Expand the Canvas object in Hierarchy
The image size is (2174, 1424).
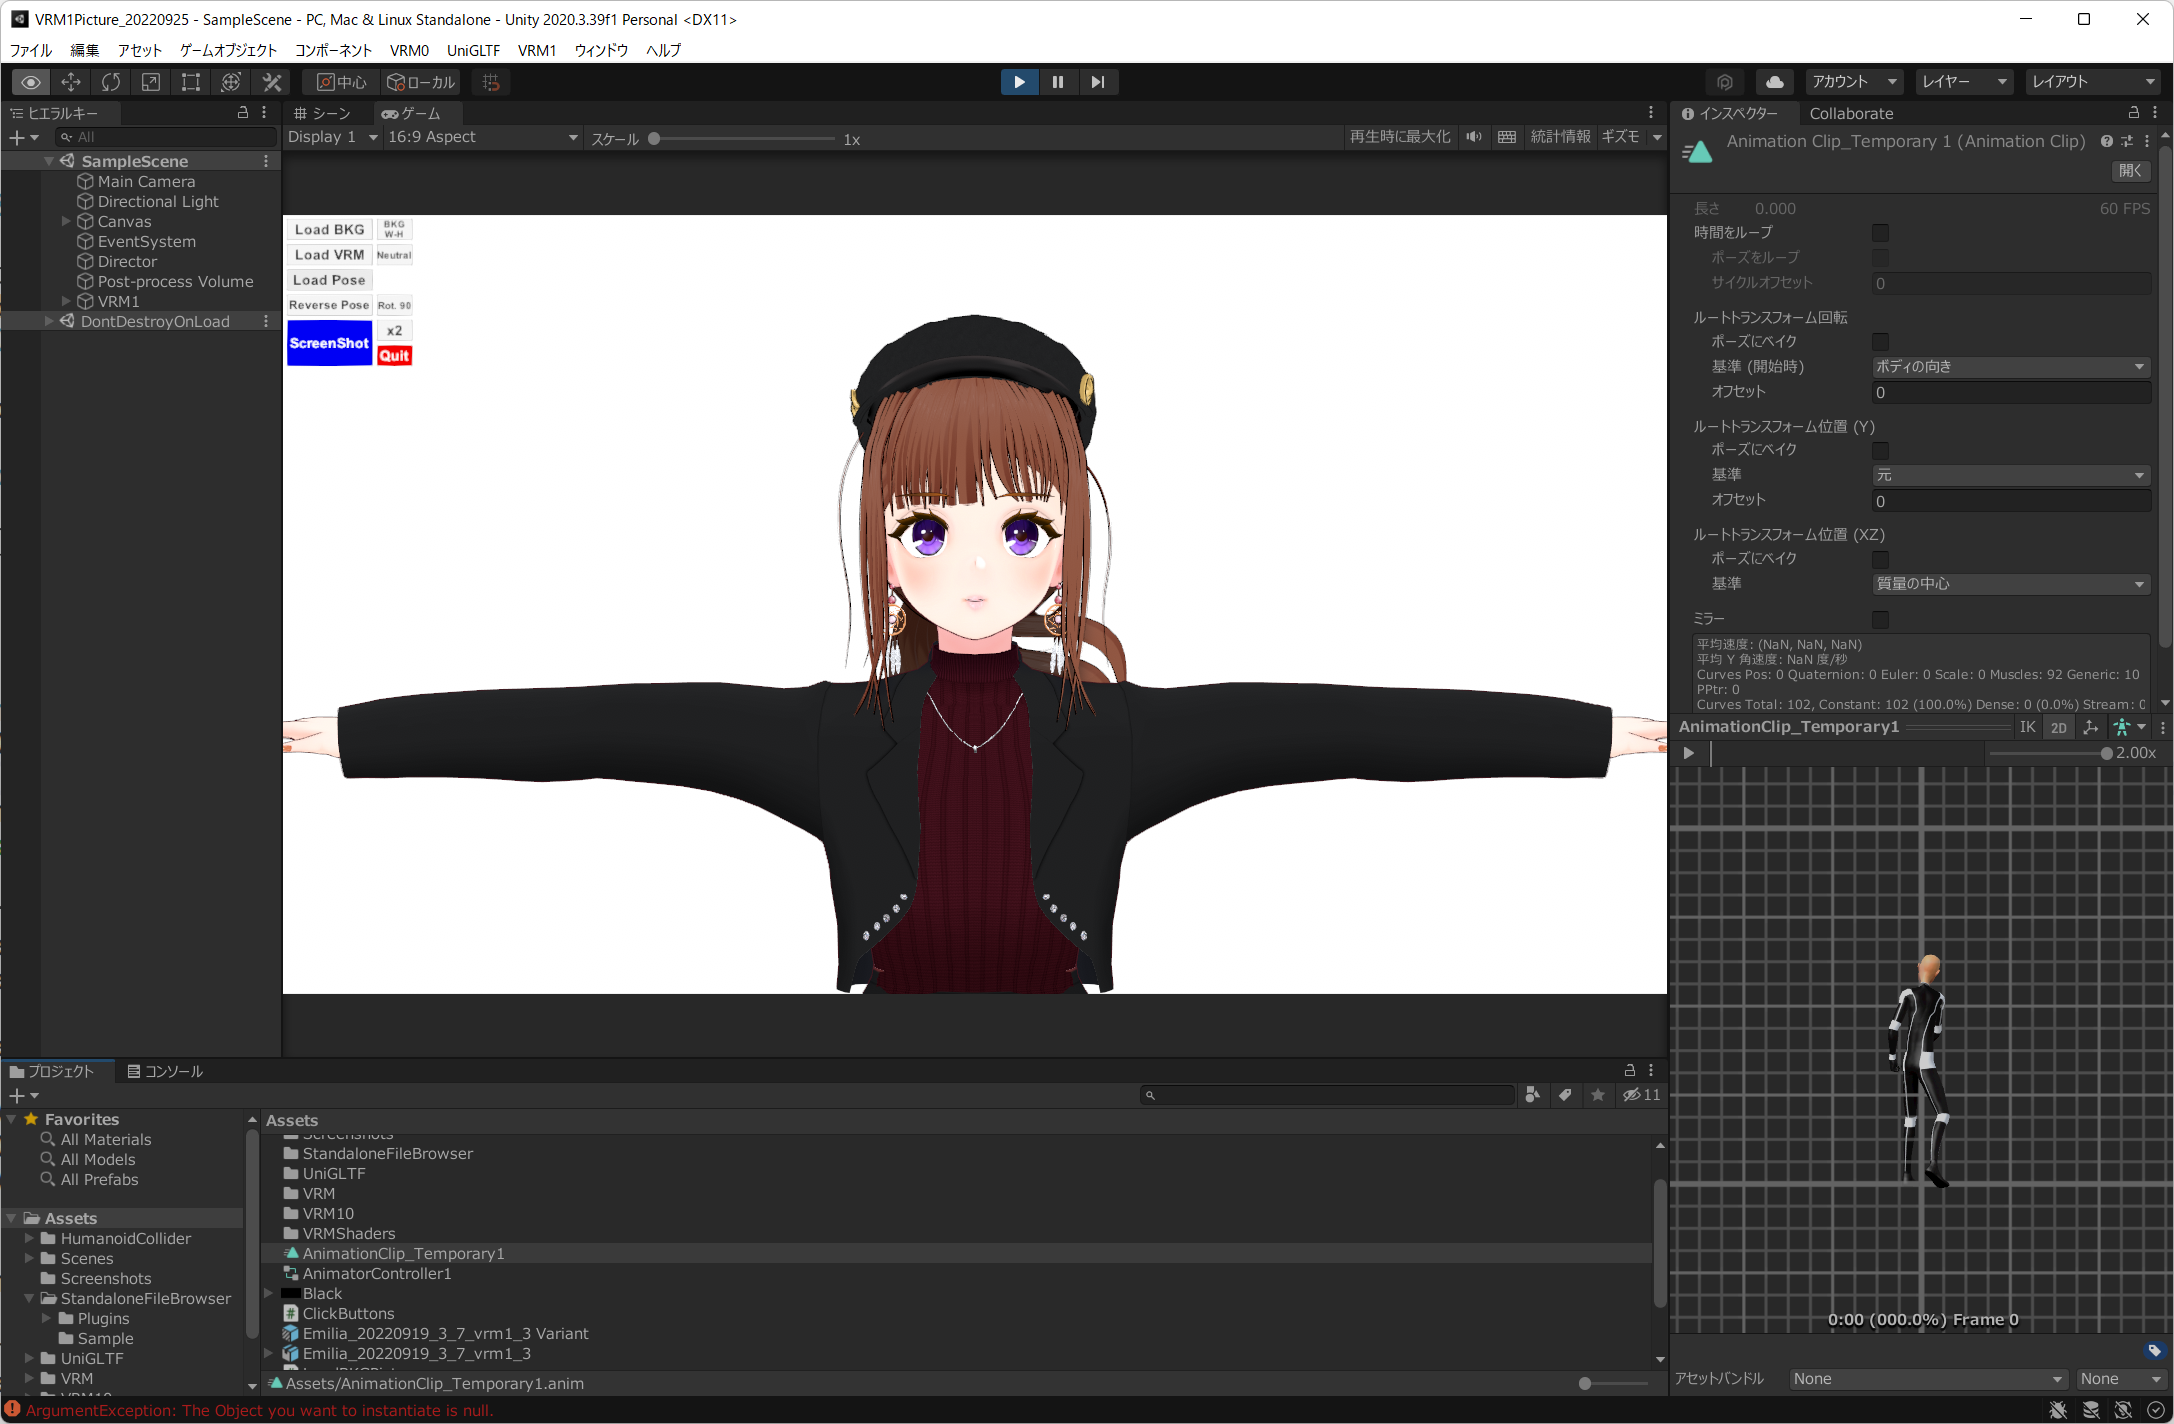coord(66,221)
